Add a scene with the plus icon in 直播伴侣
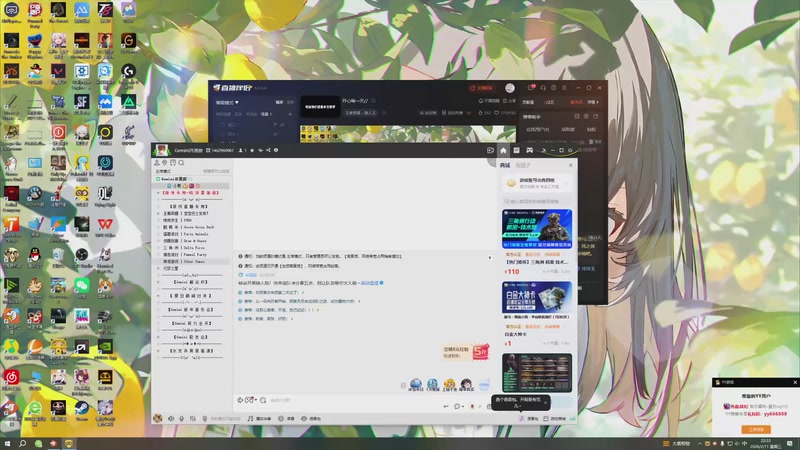 (290, 114)
